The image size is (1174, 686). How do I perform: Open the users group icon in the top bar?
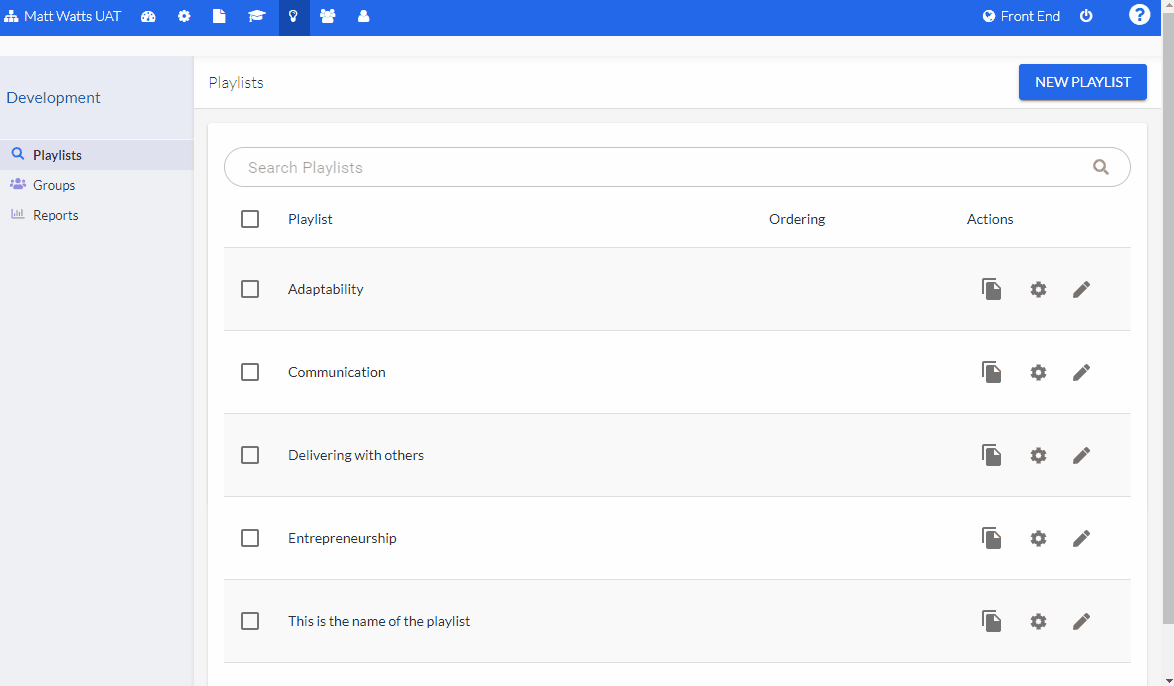[x=328, y=16]
